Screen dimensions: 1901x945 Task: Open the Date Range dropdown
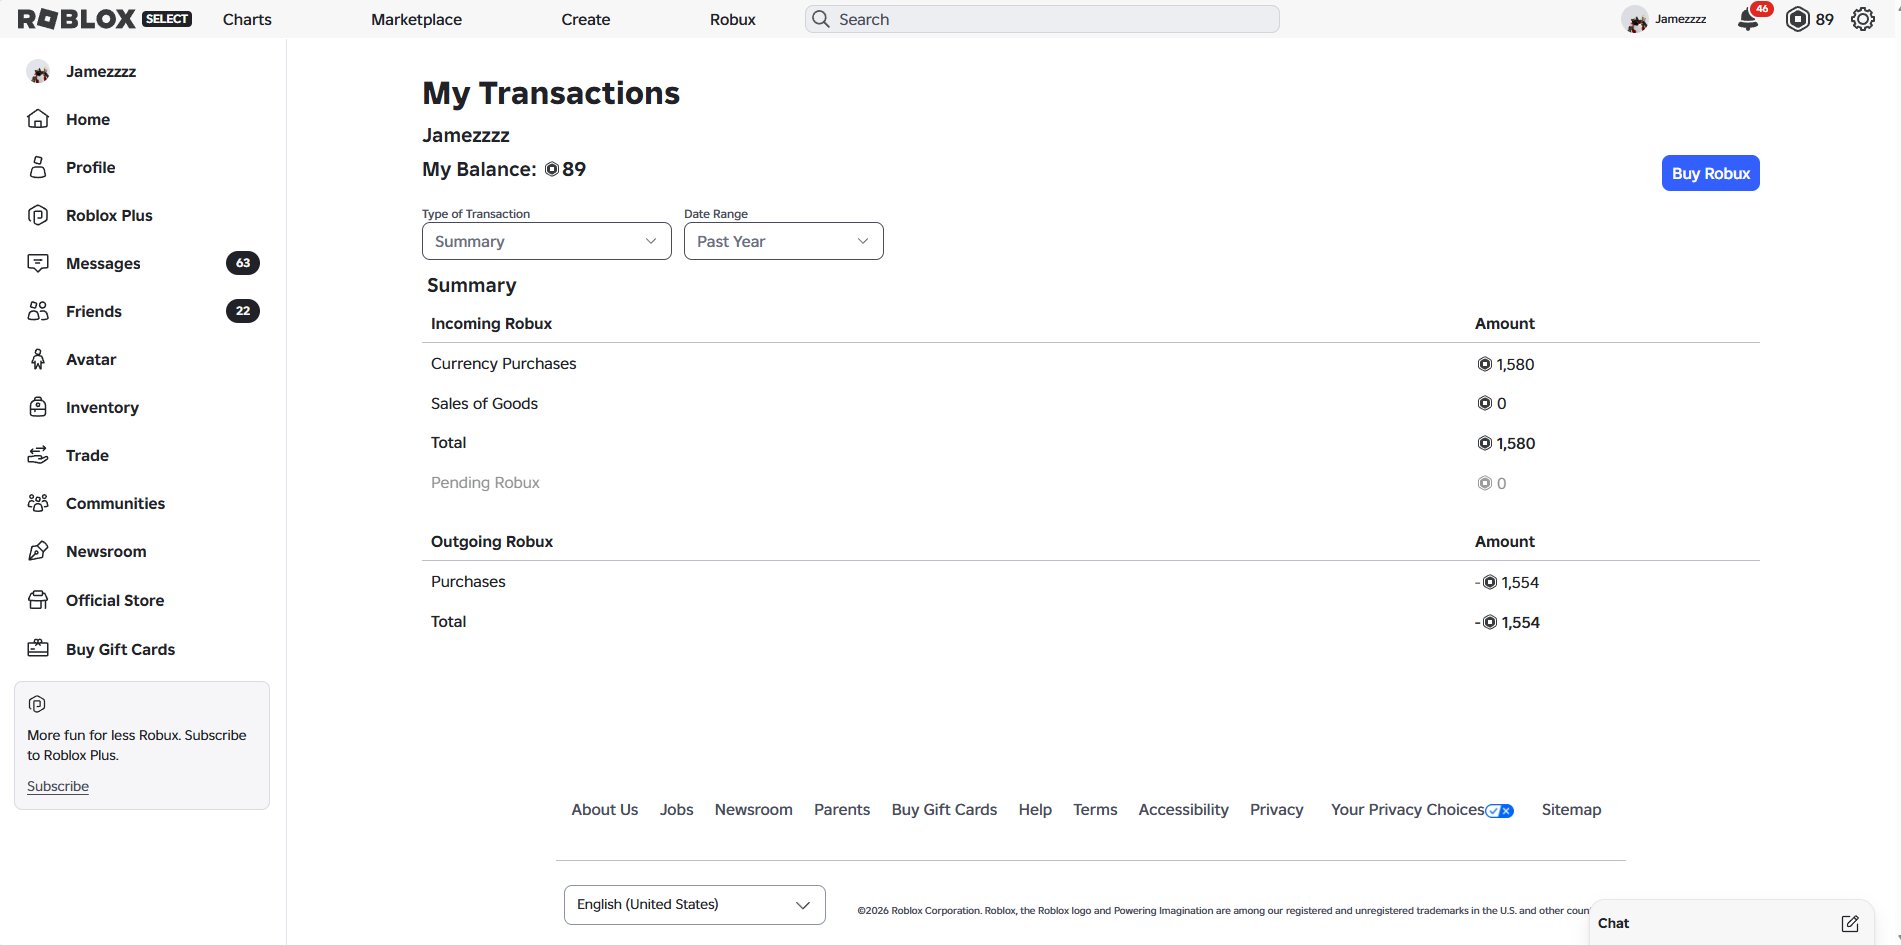[x=784, y=241]
